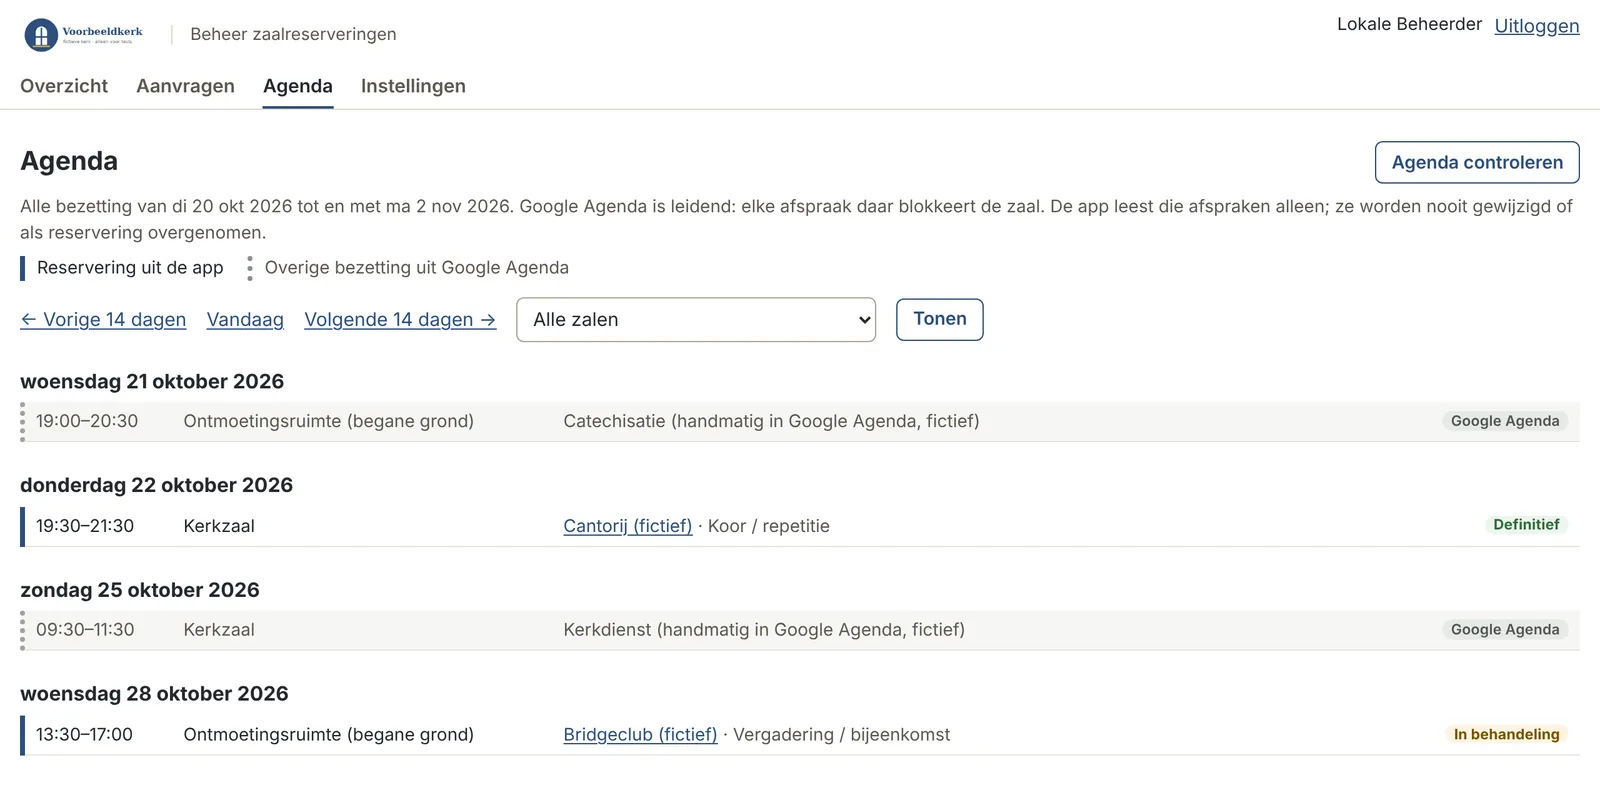Open the Cantorij (fictief) link
The image size is (1600, 793).
628,526
